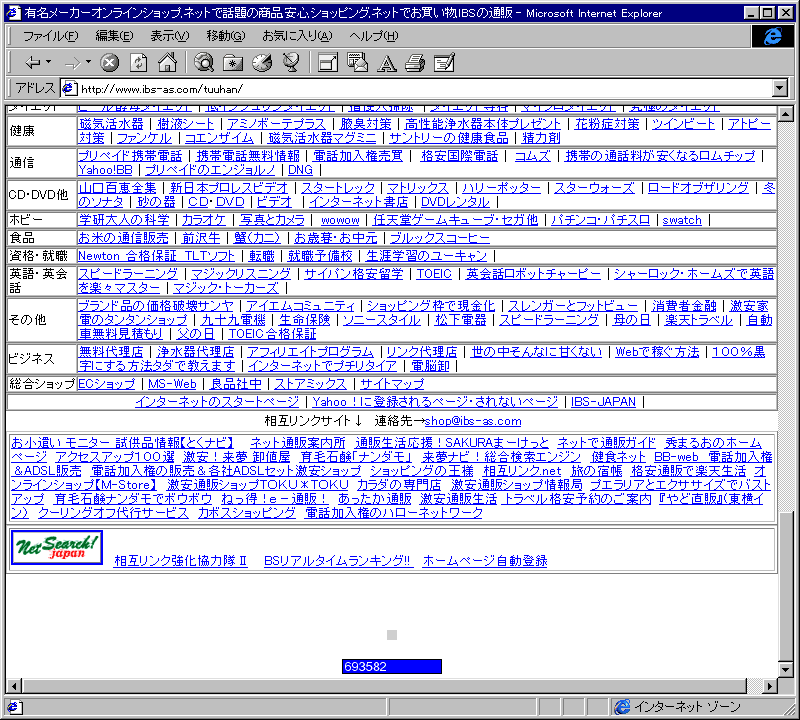Click the page icon in the address bar
Image resolution: width=800 pixels, height=720 pixels.
point(69,89)
